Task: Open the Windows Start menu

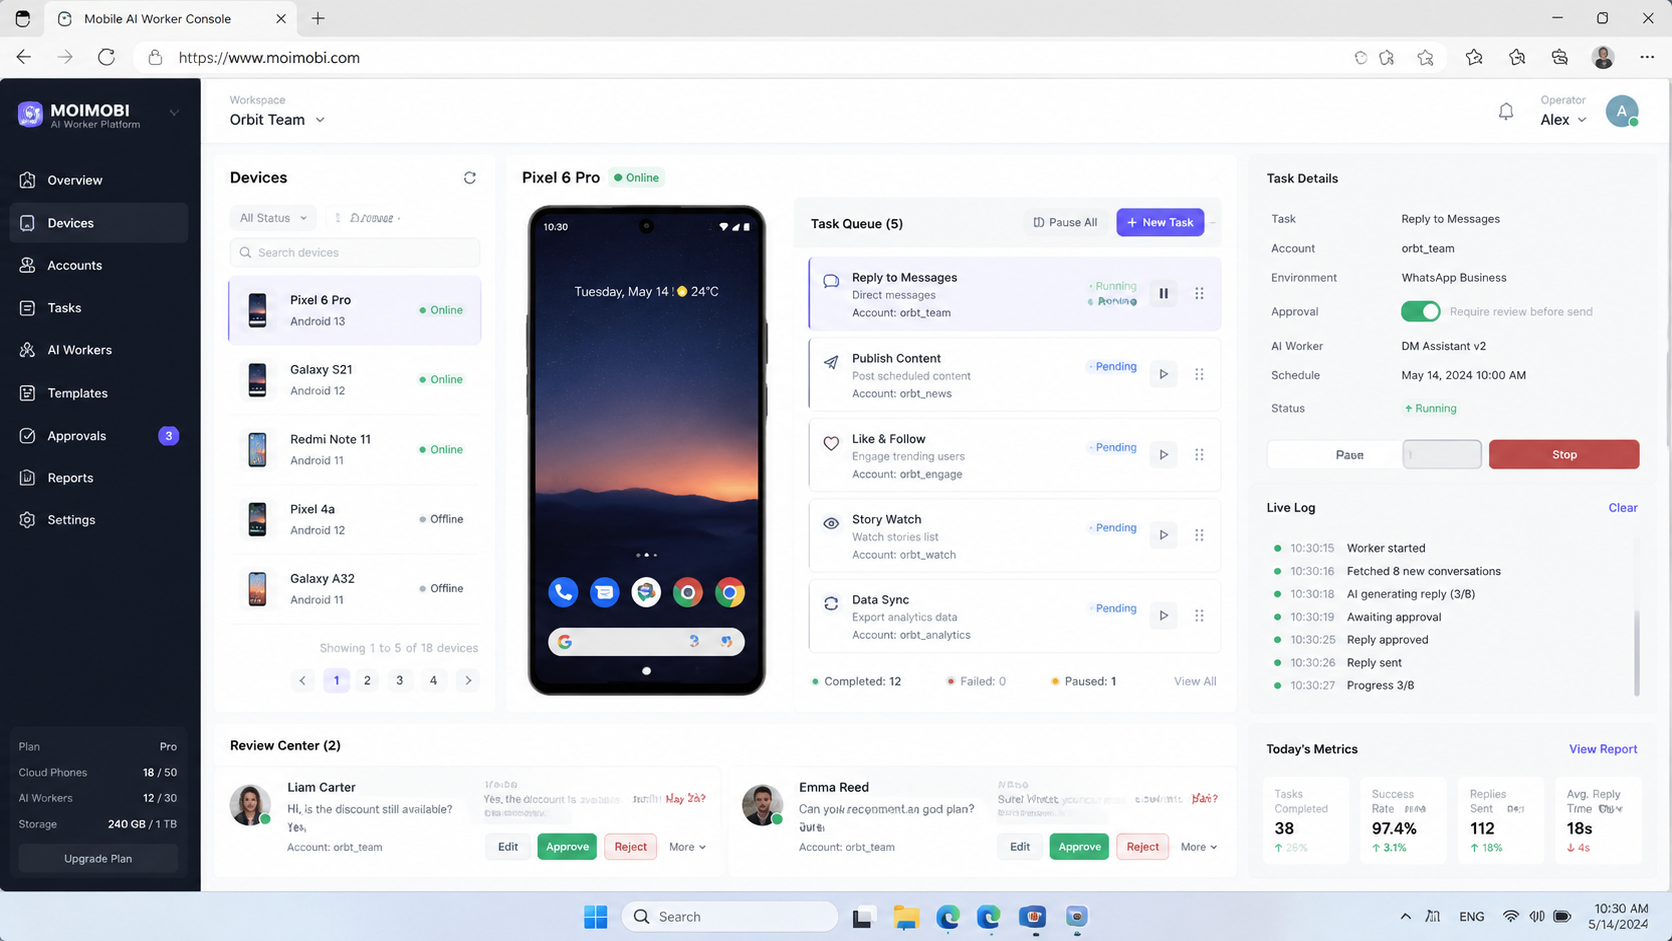Action: 595,917
